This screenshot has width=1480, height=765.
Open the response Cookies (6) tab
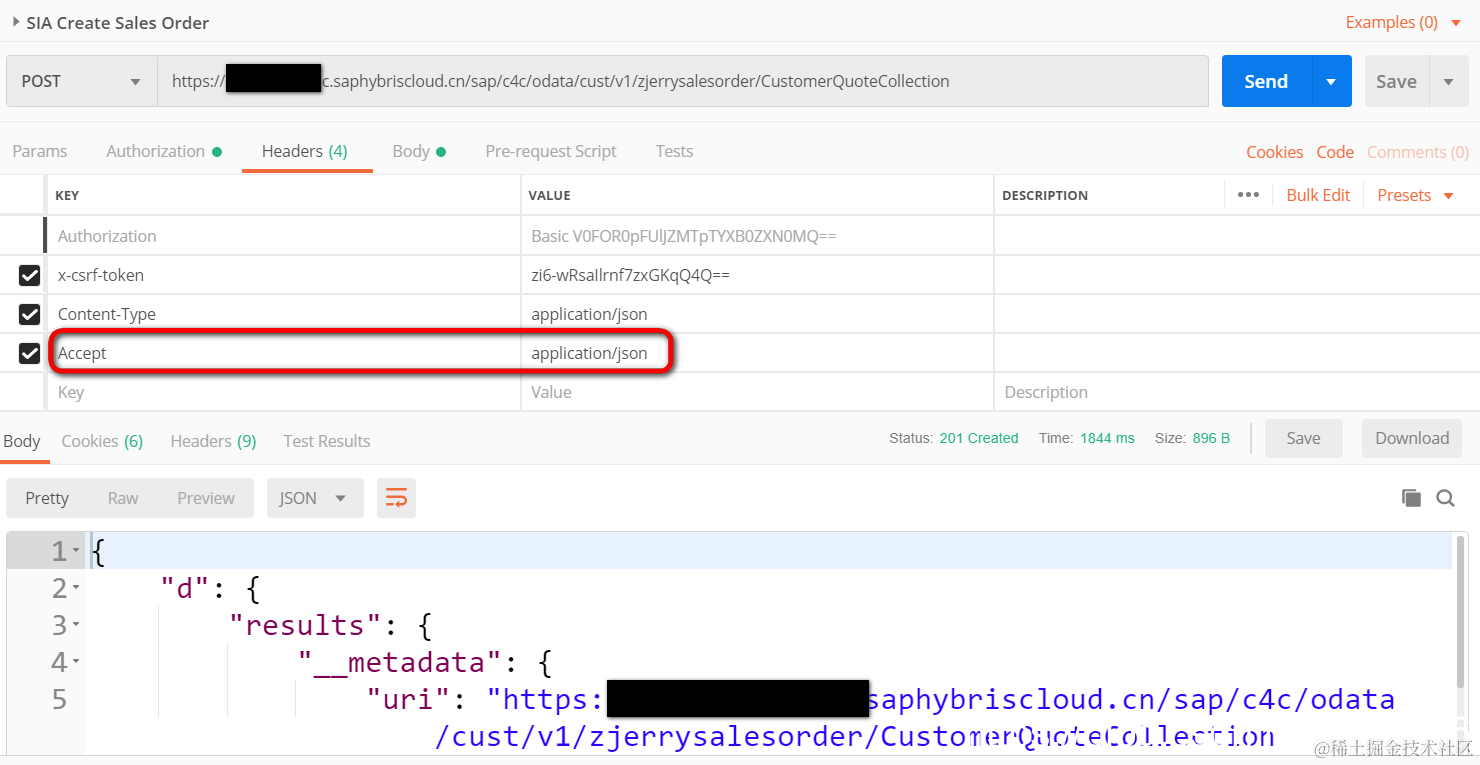pyautogui.click(x=102, y=441)
